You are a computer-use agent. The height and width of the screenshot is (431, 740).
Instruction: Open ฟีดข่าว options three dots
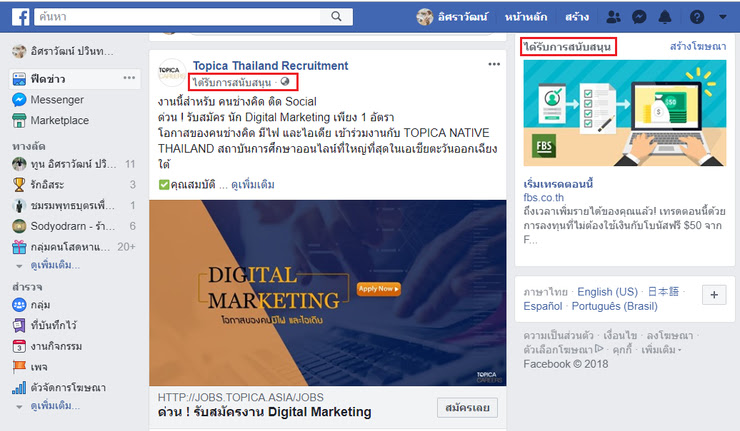(129, 78)
